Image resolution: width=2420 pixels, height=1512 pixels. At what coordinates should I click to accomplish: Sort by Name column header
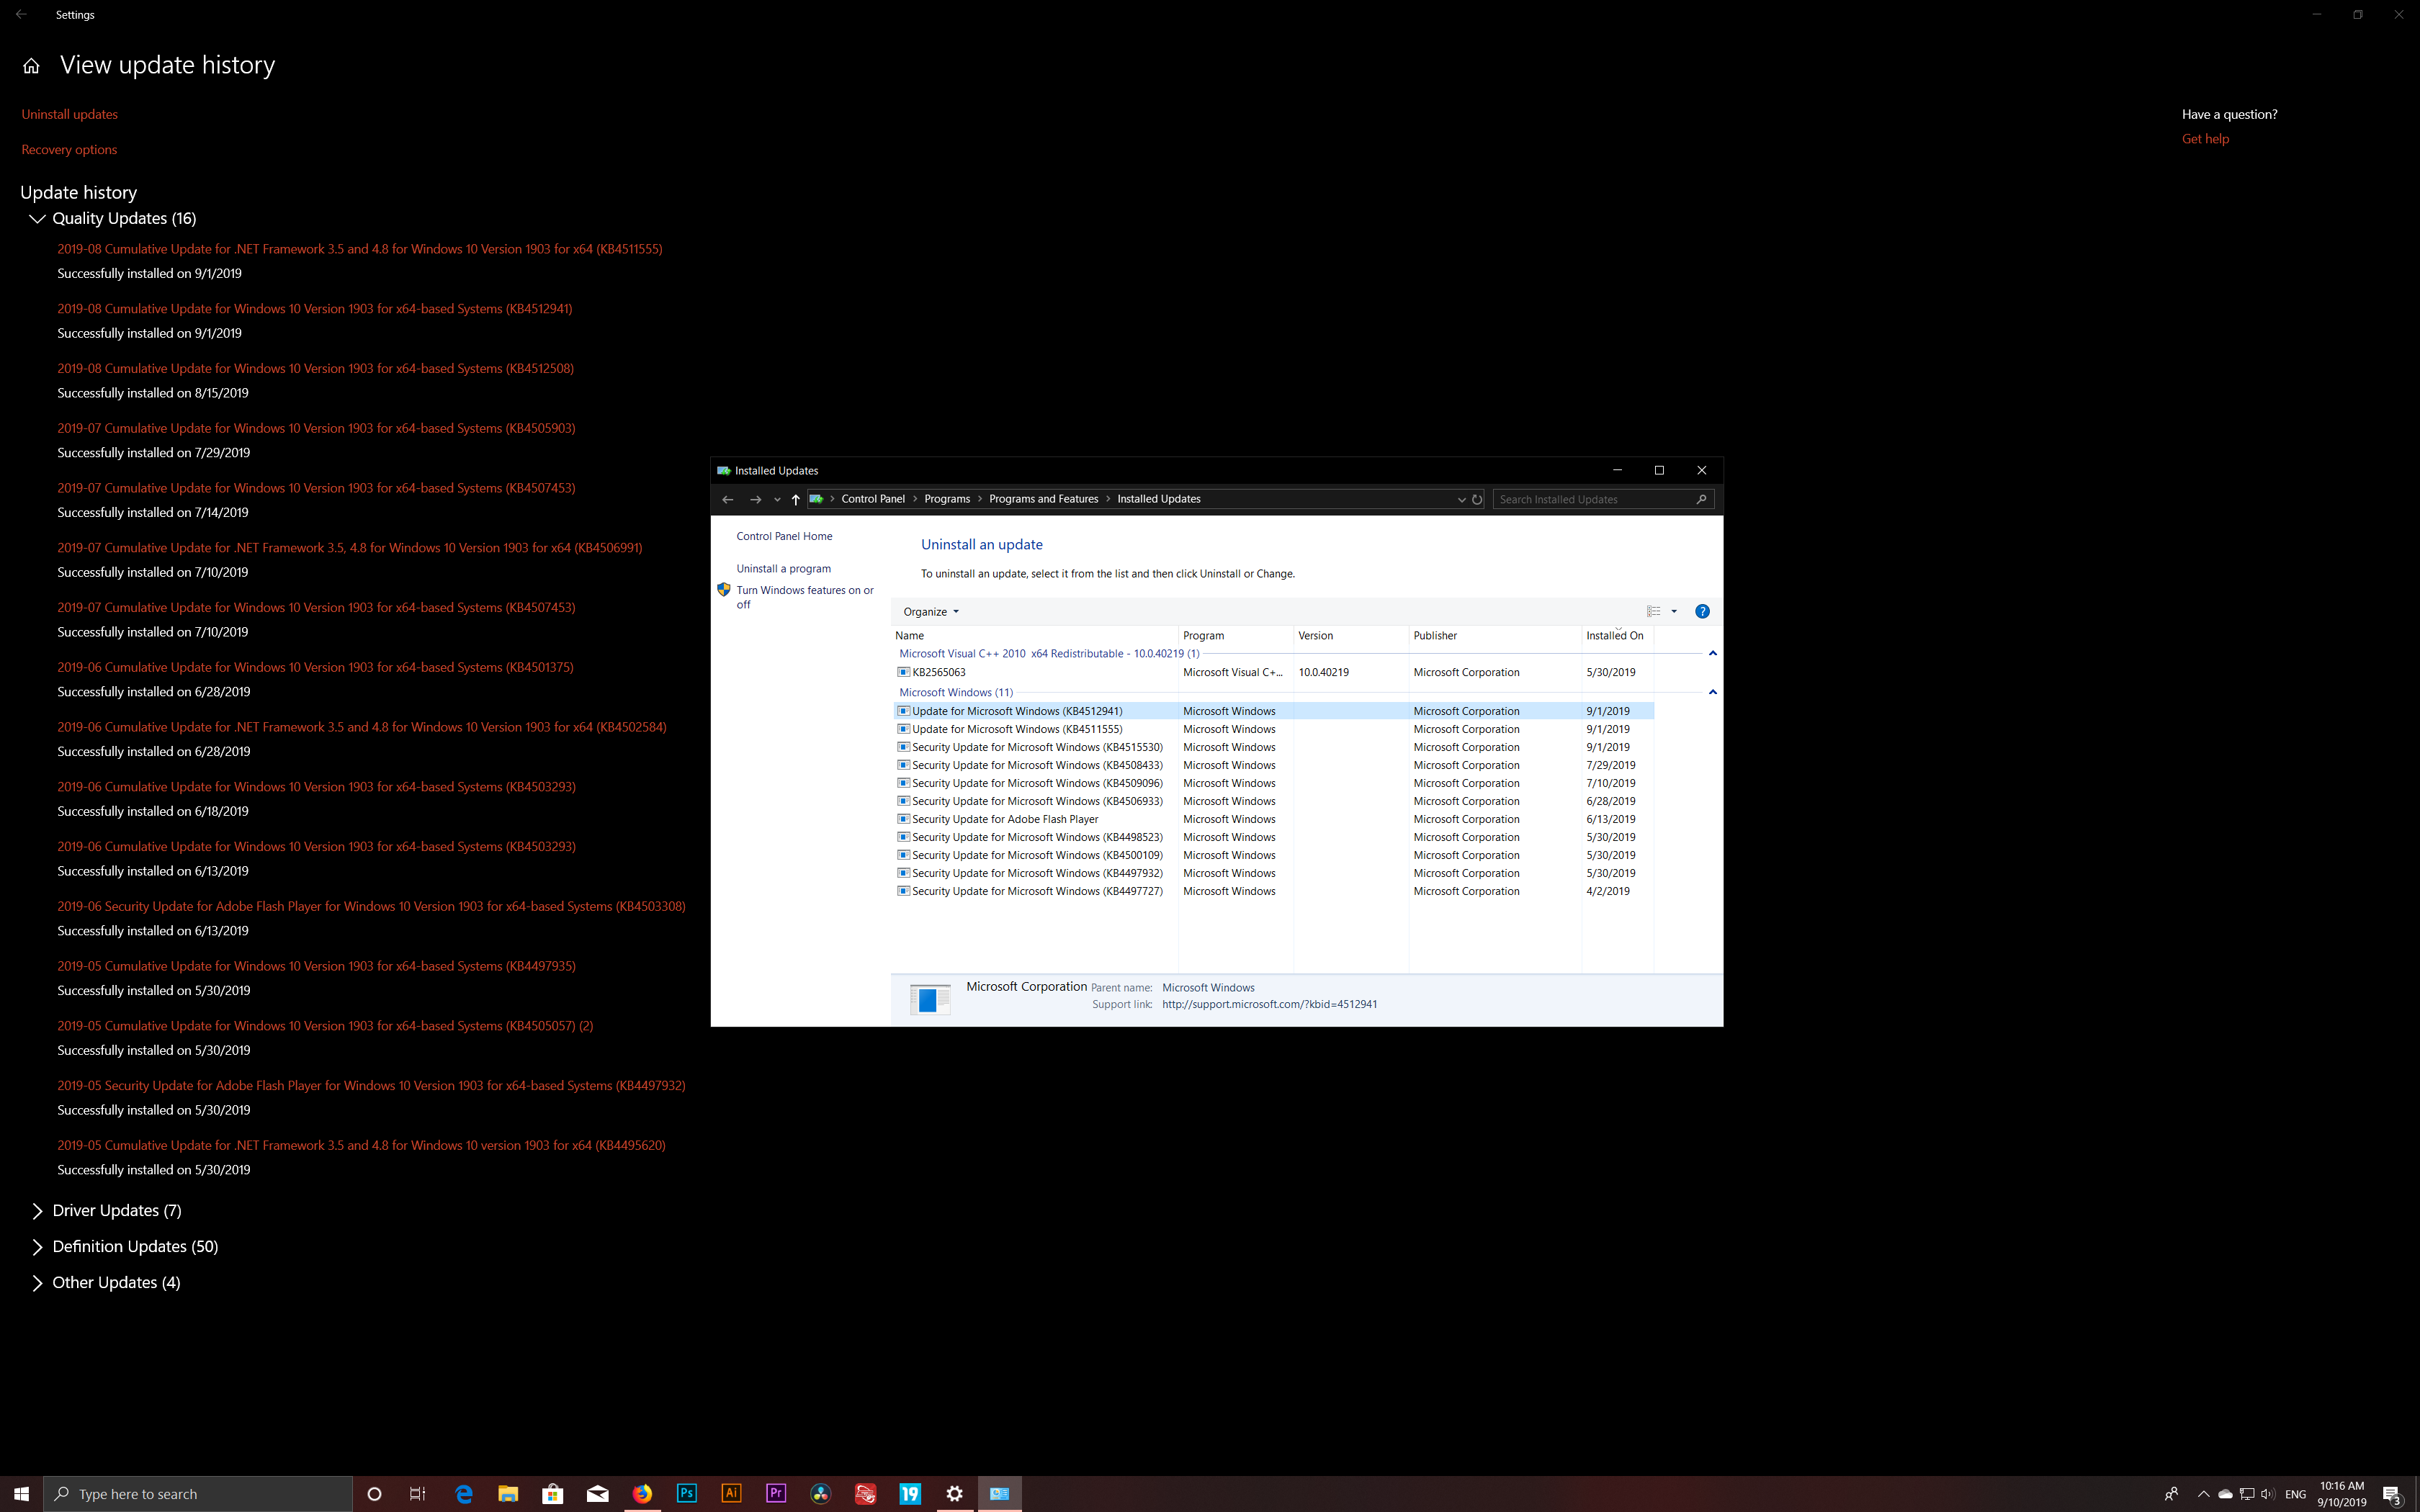tap(1035, 636)
